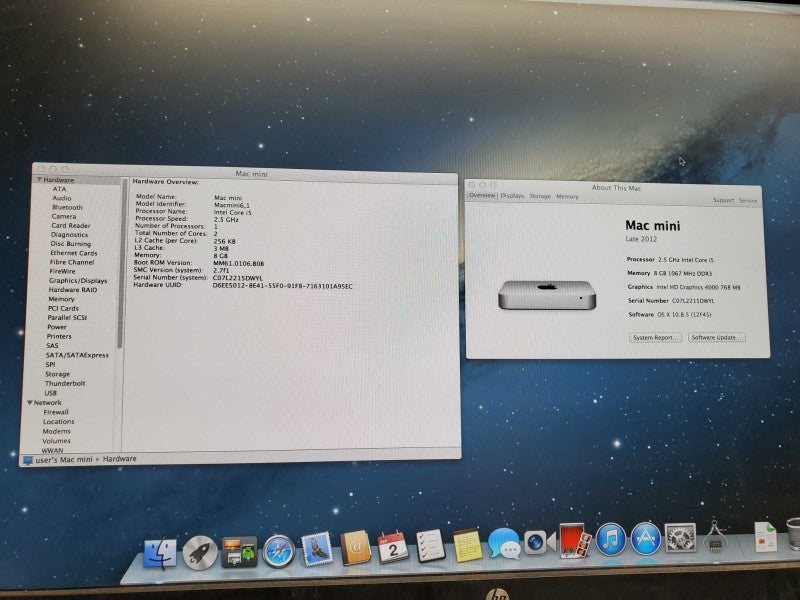This screenshot has width=800, height=600.
Task: Open System Preferences gear icon
Action: (680, 538)
